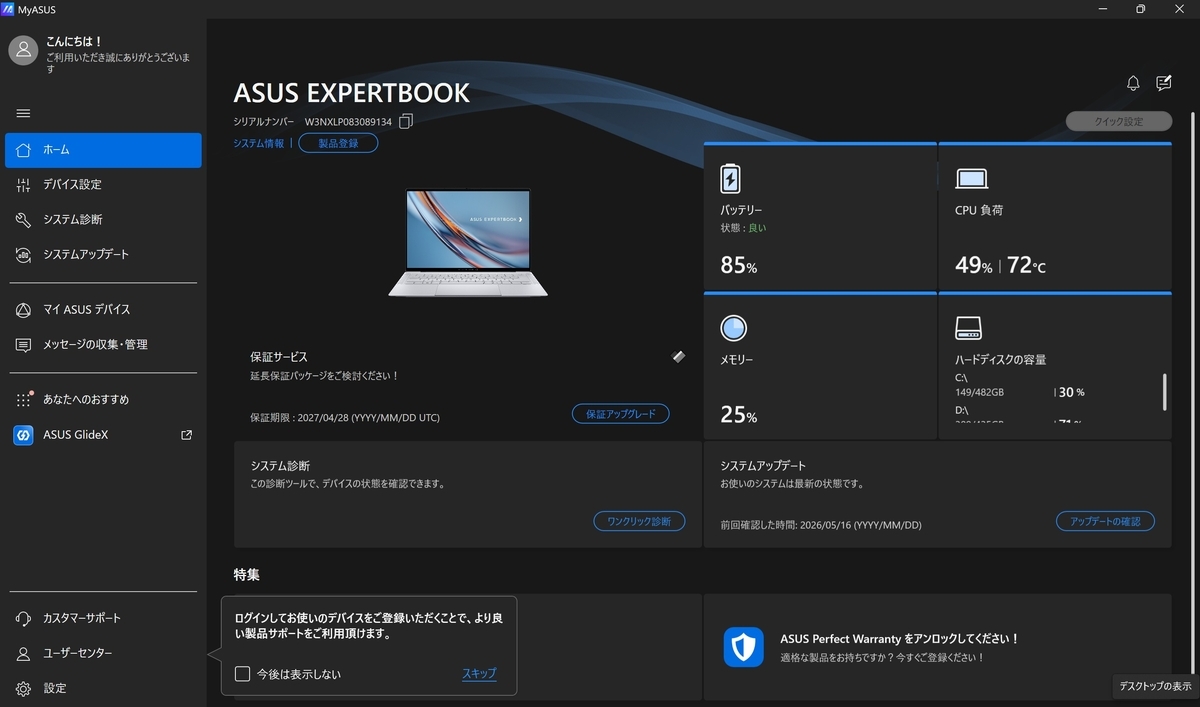
Task: Click the アップデートの確認 button
Action: [x=1105, y=521]
